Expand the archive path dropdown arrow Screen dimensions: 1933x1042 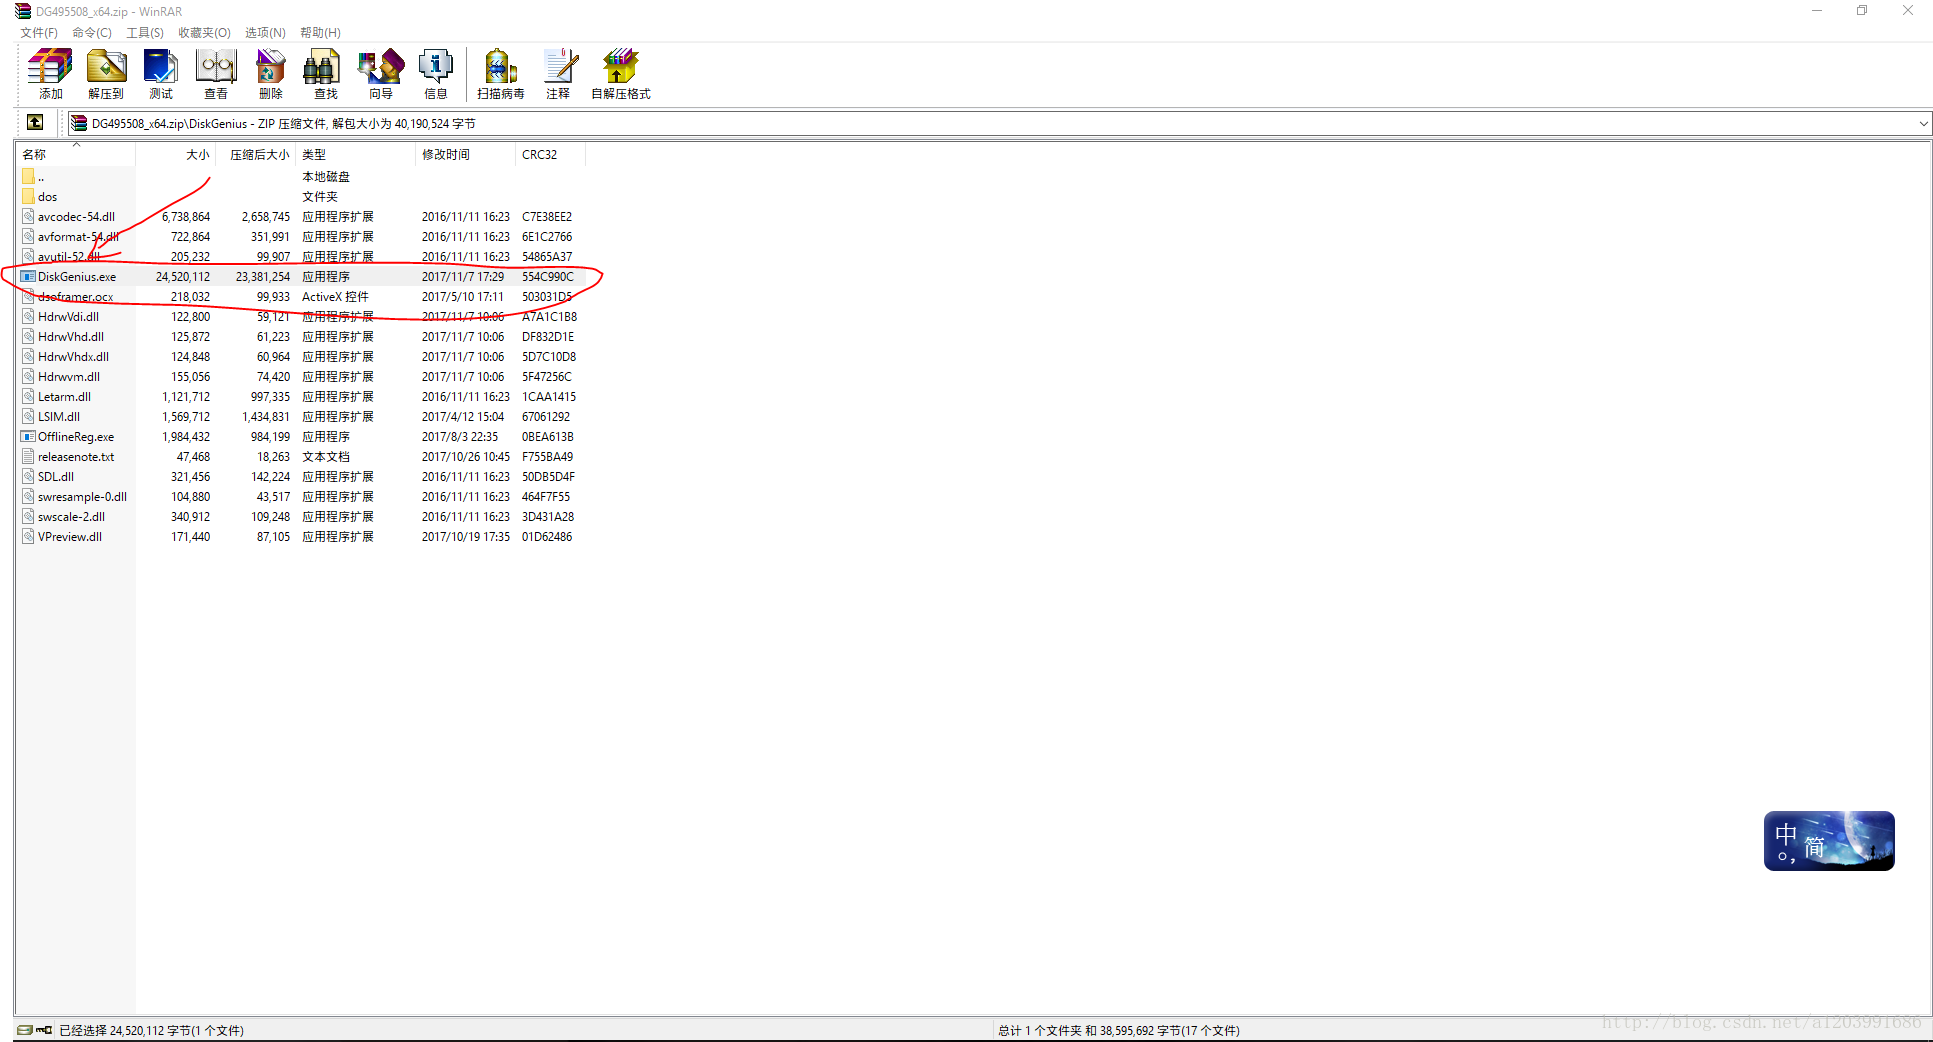click(1923, 124)
